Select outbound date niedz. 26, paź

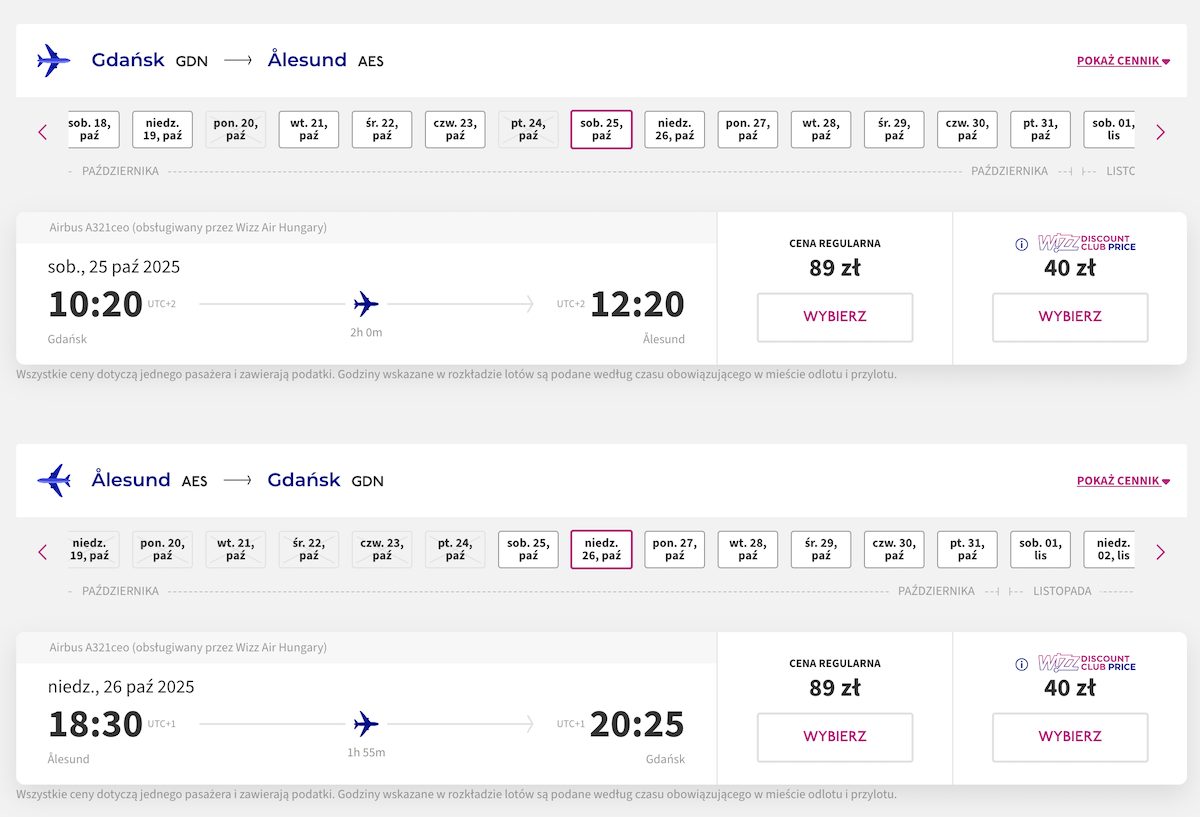coord(674,130)
